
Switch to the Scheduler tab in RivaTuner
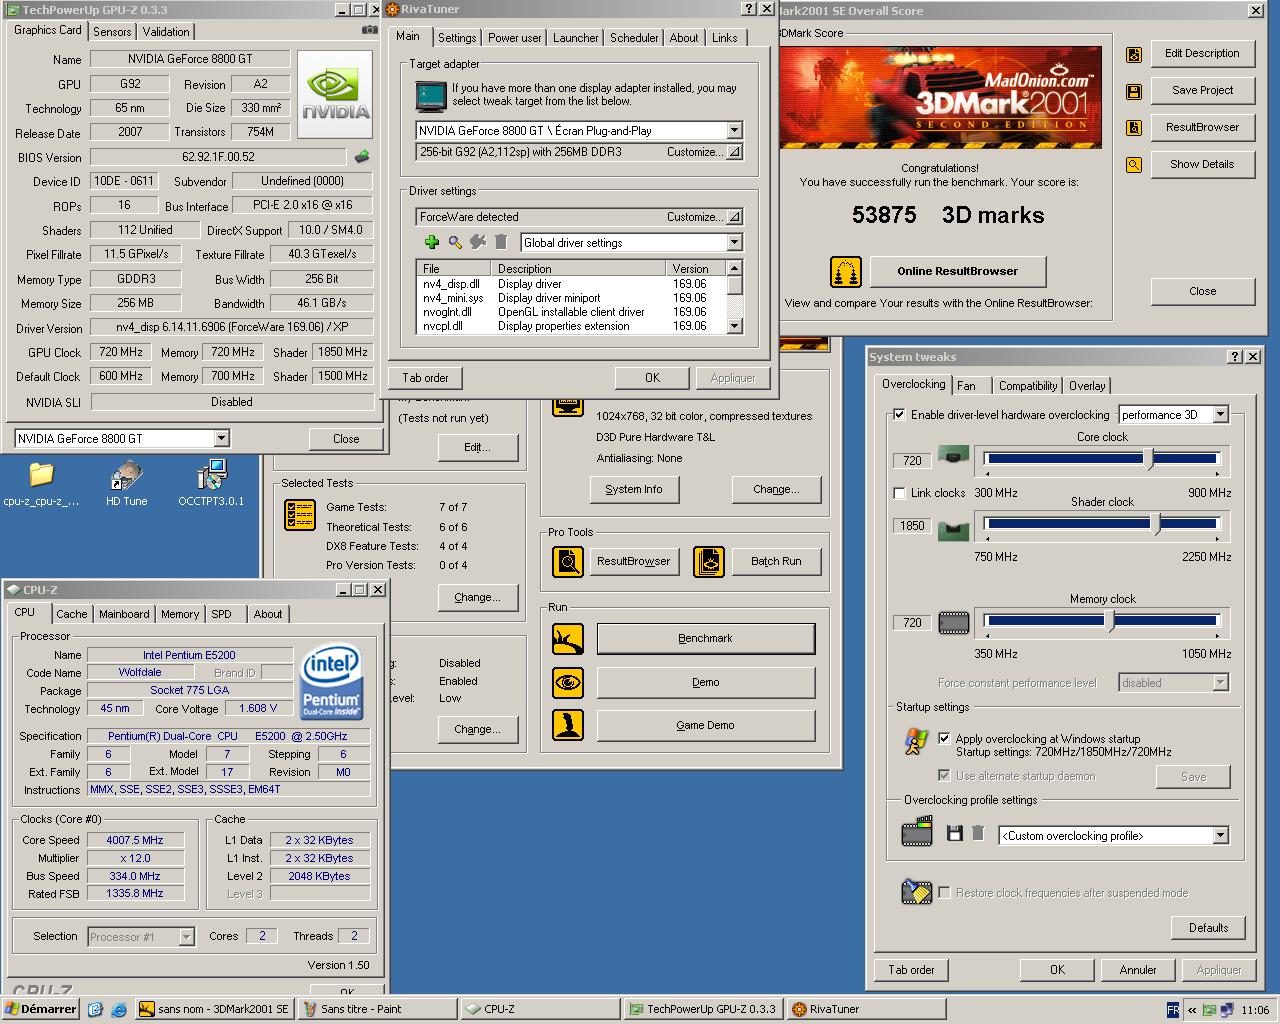(634, 38)
